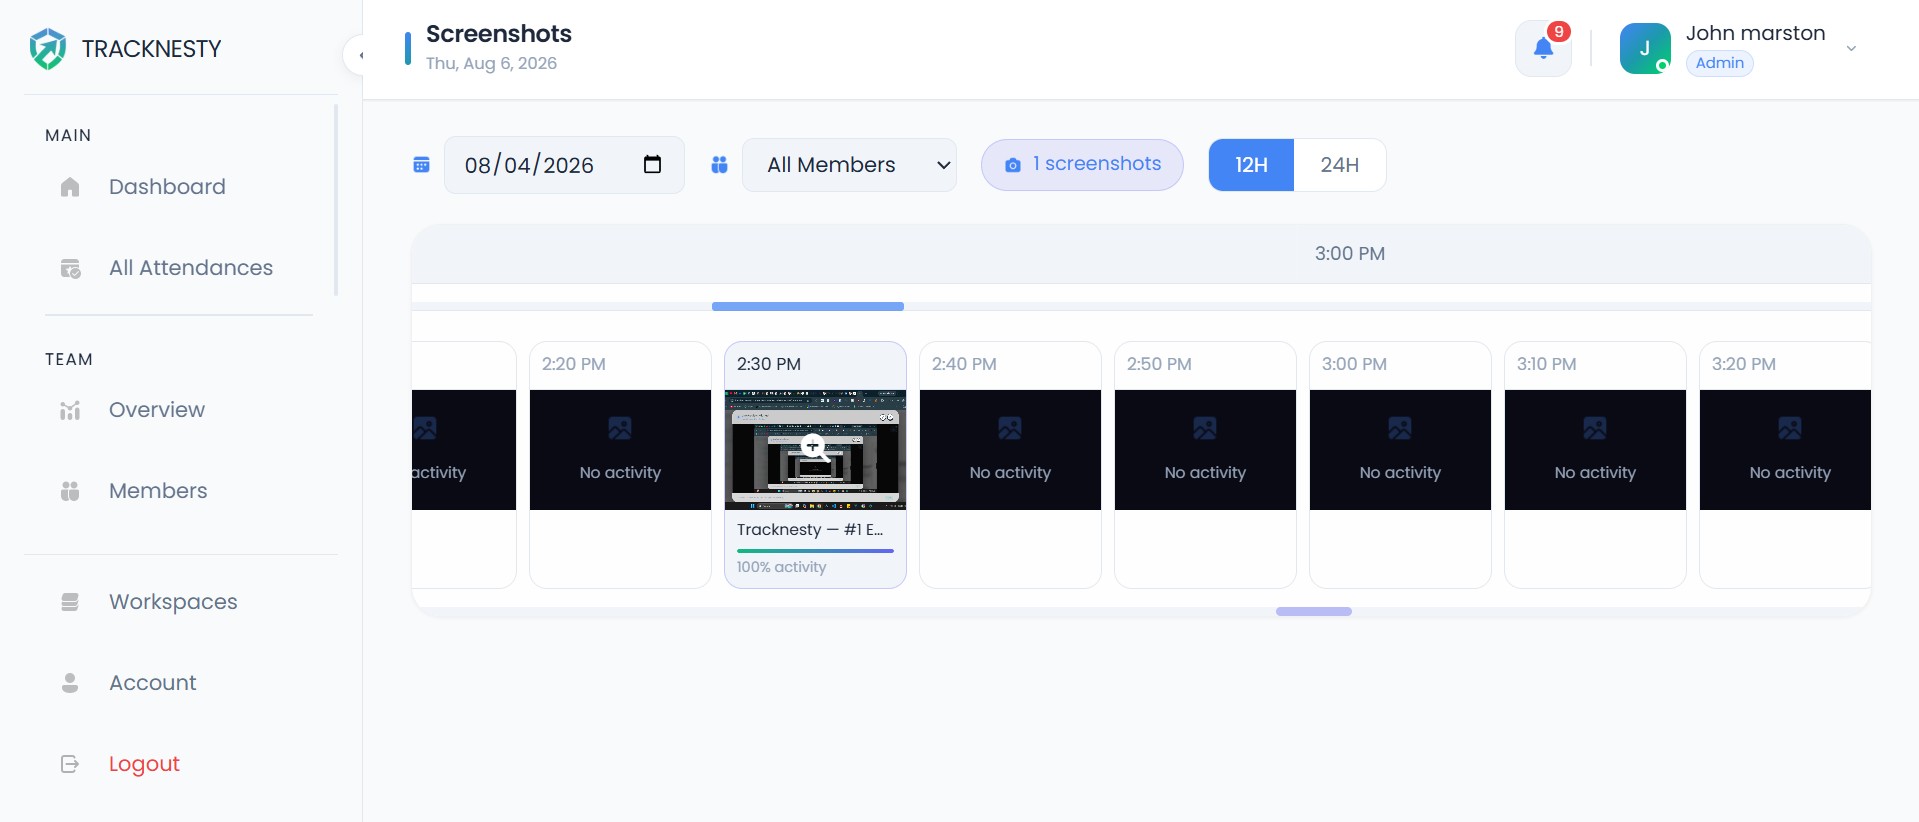Open the date picker calendar button

pos(652,164)
